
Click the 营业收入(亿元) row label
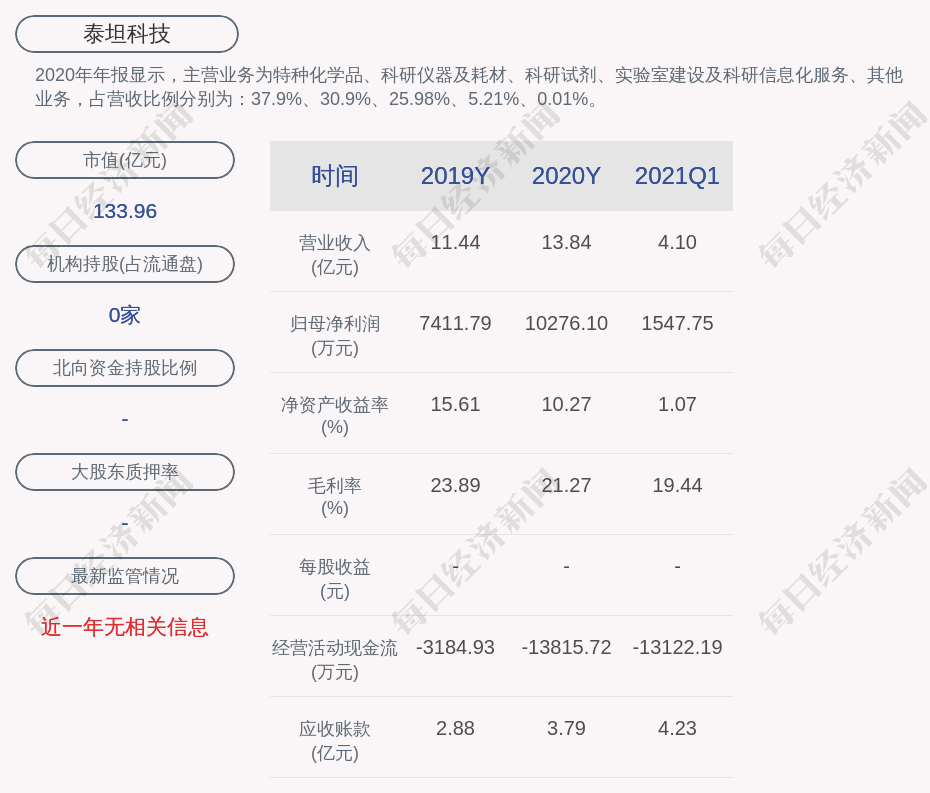pyautogui.click(x=334, y=255)
